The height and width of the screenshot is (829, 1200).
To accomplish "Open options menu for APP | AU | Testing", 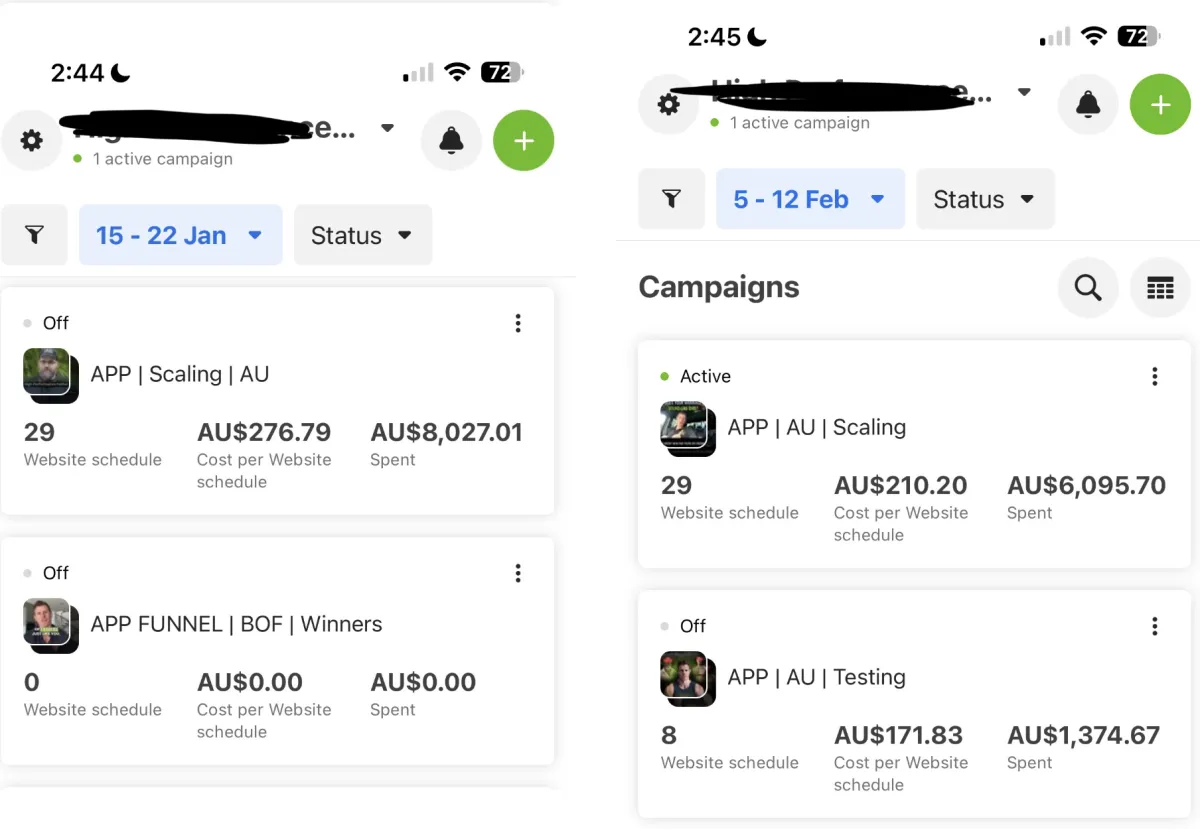I will point(1155,626).
